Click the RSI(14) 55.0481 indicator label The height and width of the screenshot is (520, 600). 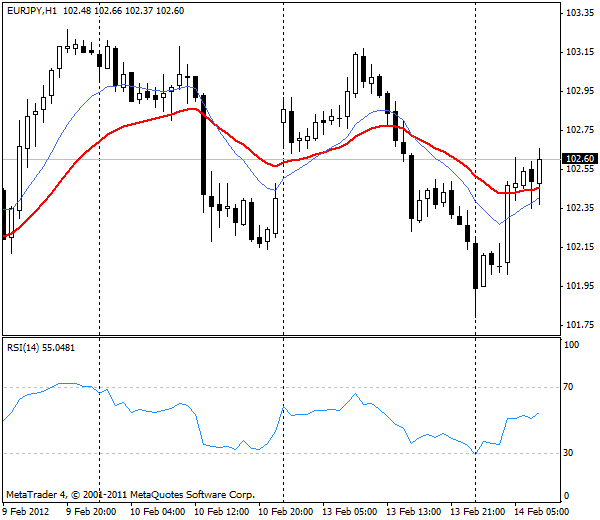tap(41, 348)
